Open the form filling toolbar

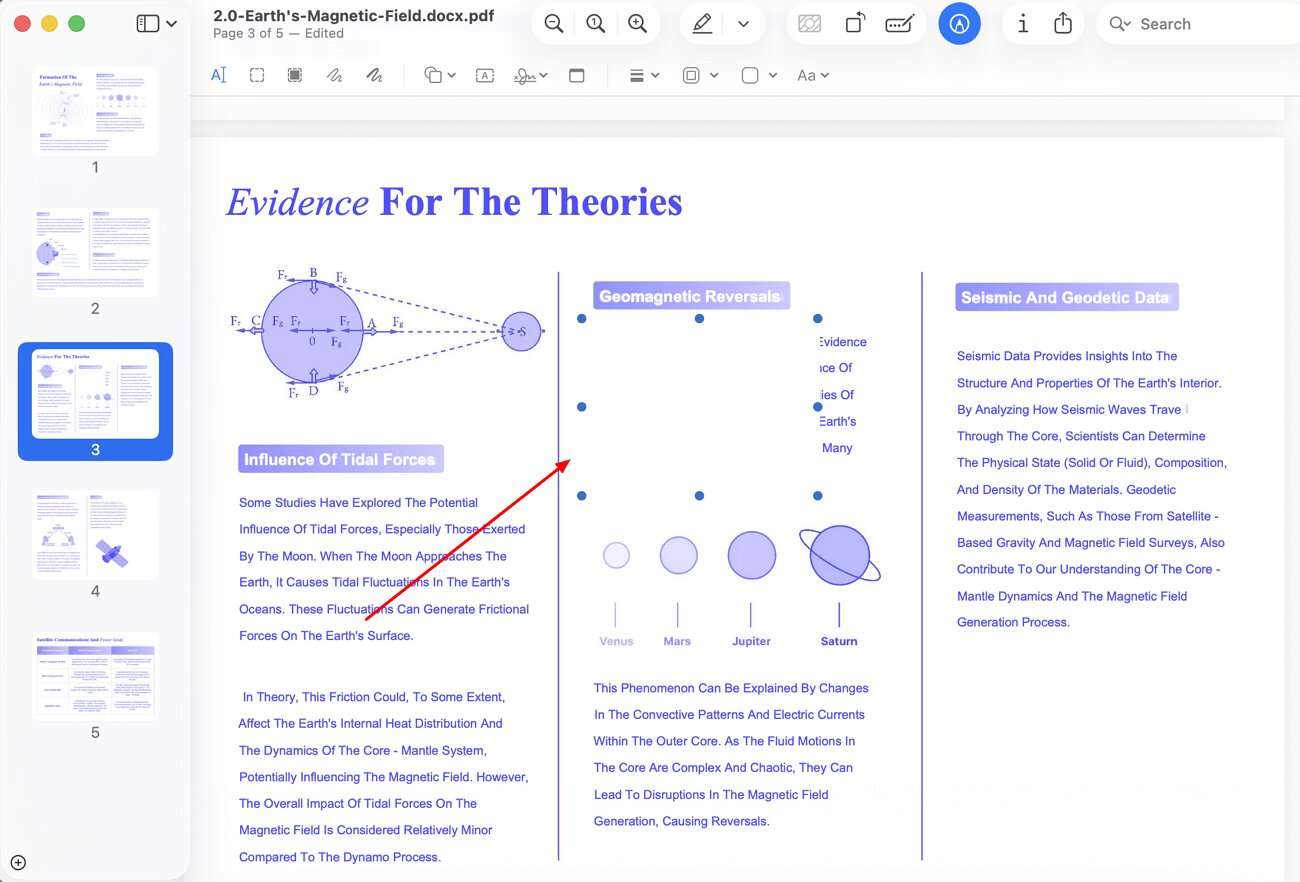[x=899, y=24]
